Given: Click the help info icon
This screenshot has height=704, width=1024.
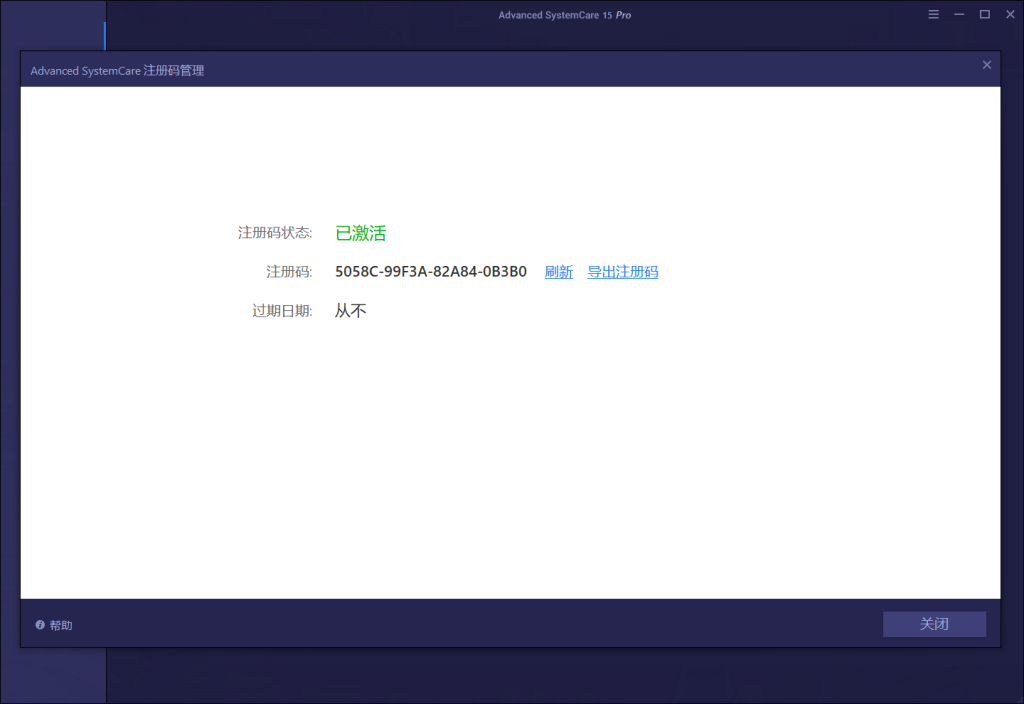Looking at the screenshot, I should (40, 625).
